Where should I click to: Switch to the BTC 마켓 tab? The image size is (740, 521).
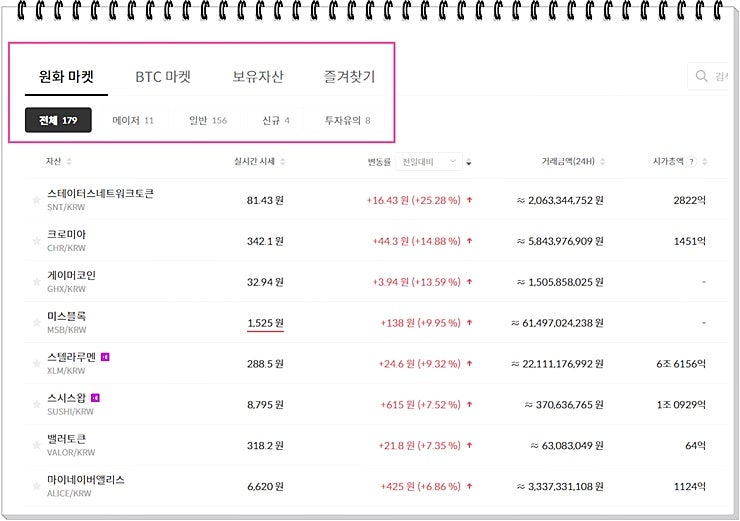pyautogui.click(x=163, y=77)
